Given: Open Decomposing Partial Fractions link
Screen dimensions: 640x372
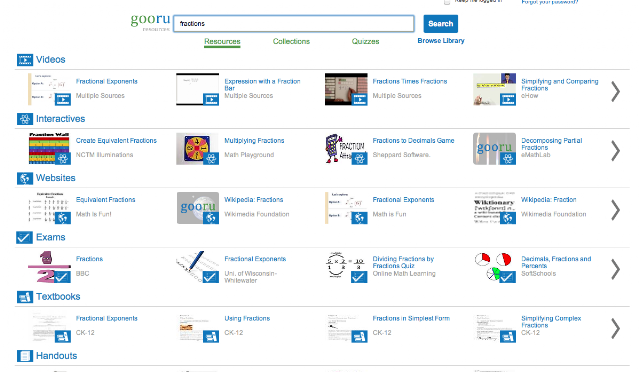Looking at the screenshot, I should (551, 144).
